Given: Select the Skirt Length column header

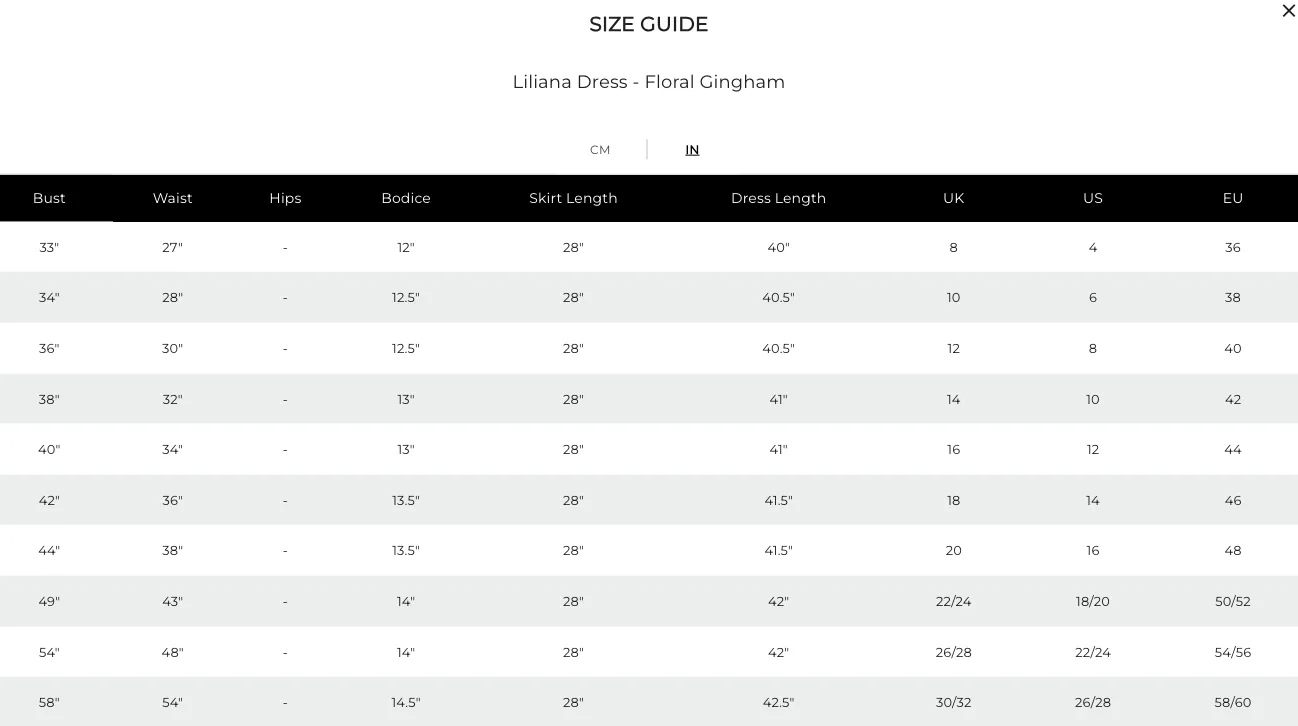Looking at the screenshot, I should click(x=573, y=198).
